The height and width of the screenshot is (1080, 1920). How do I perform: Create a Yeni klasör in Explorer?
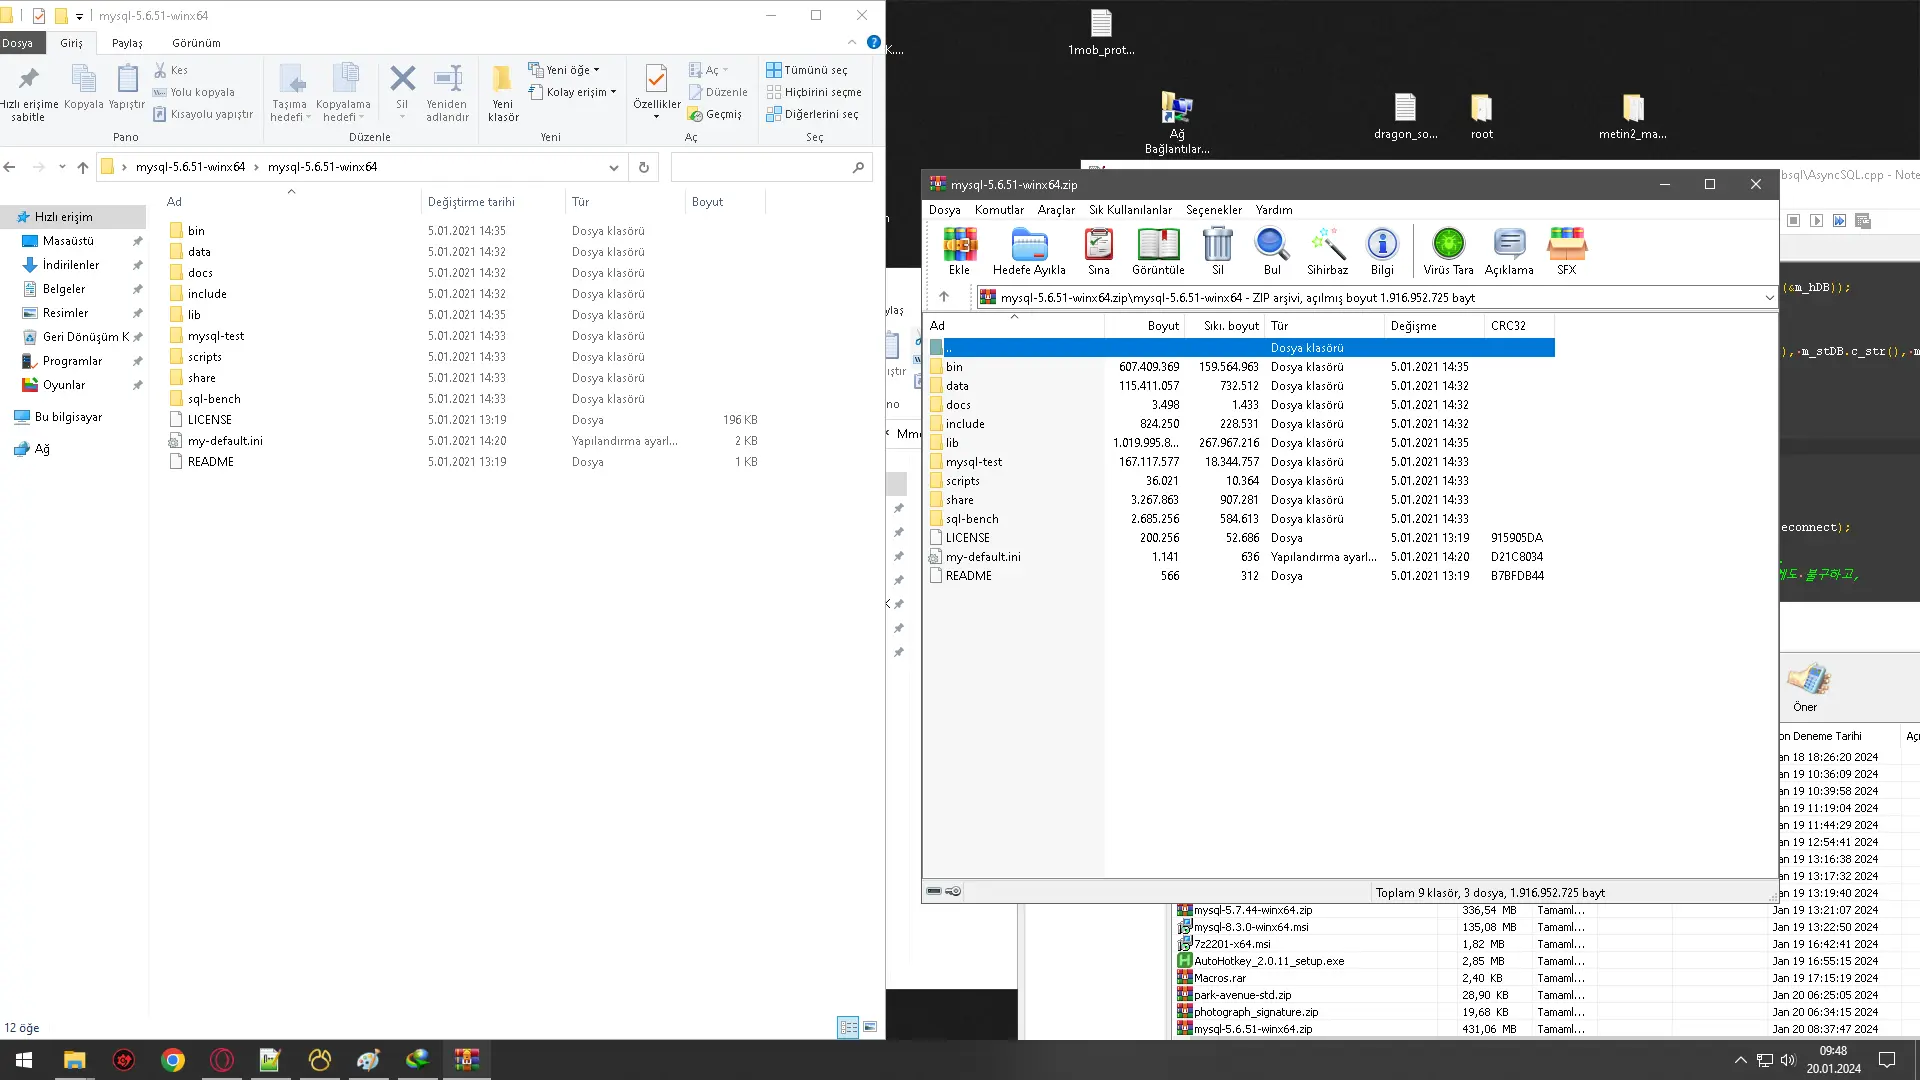[503, 93]
